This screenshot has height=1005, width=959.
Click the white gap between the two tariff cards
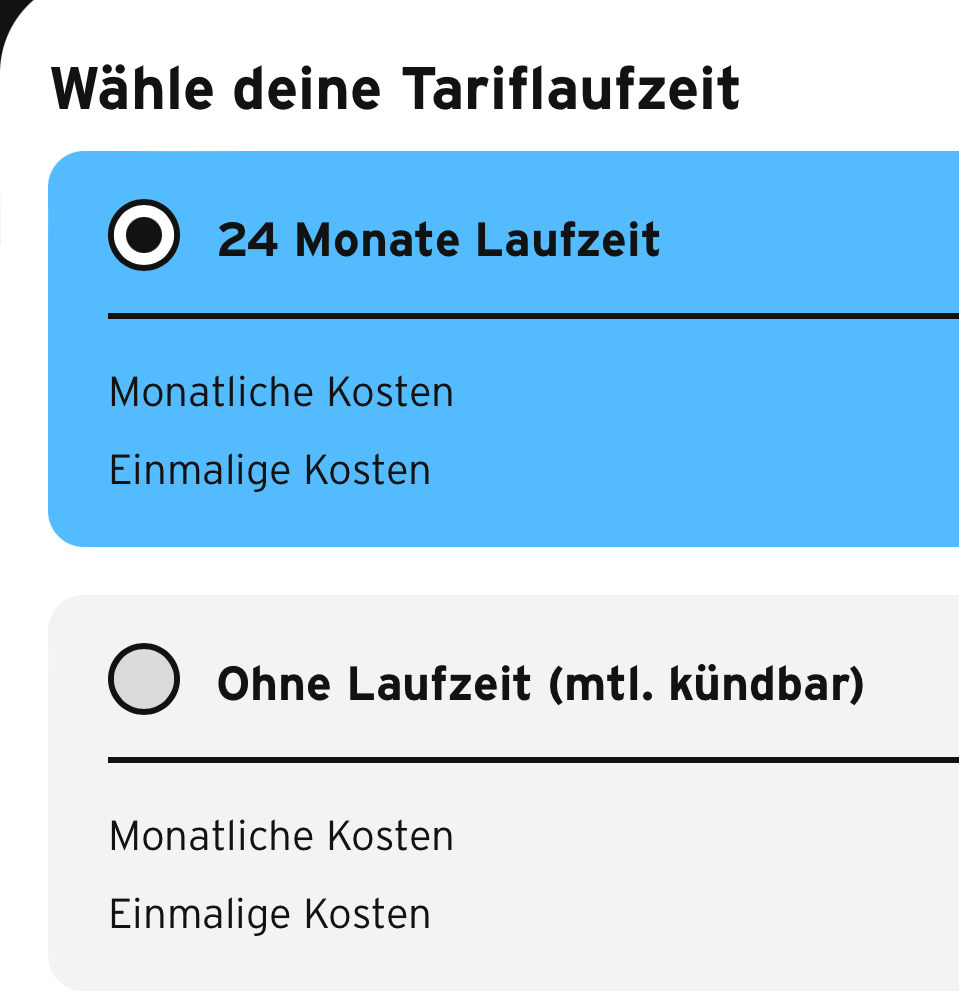pyautogui.click(x=500, y=571)
